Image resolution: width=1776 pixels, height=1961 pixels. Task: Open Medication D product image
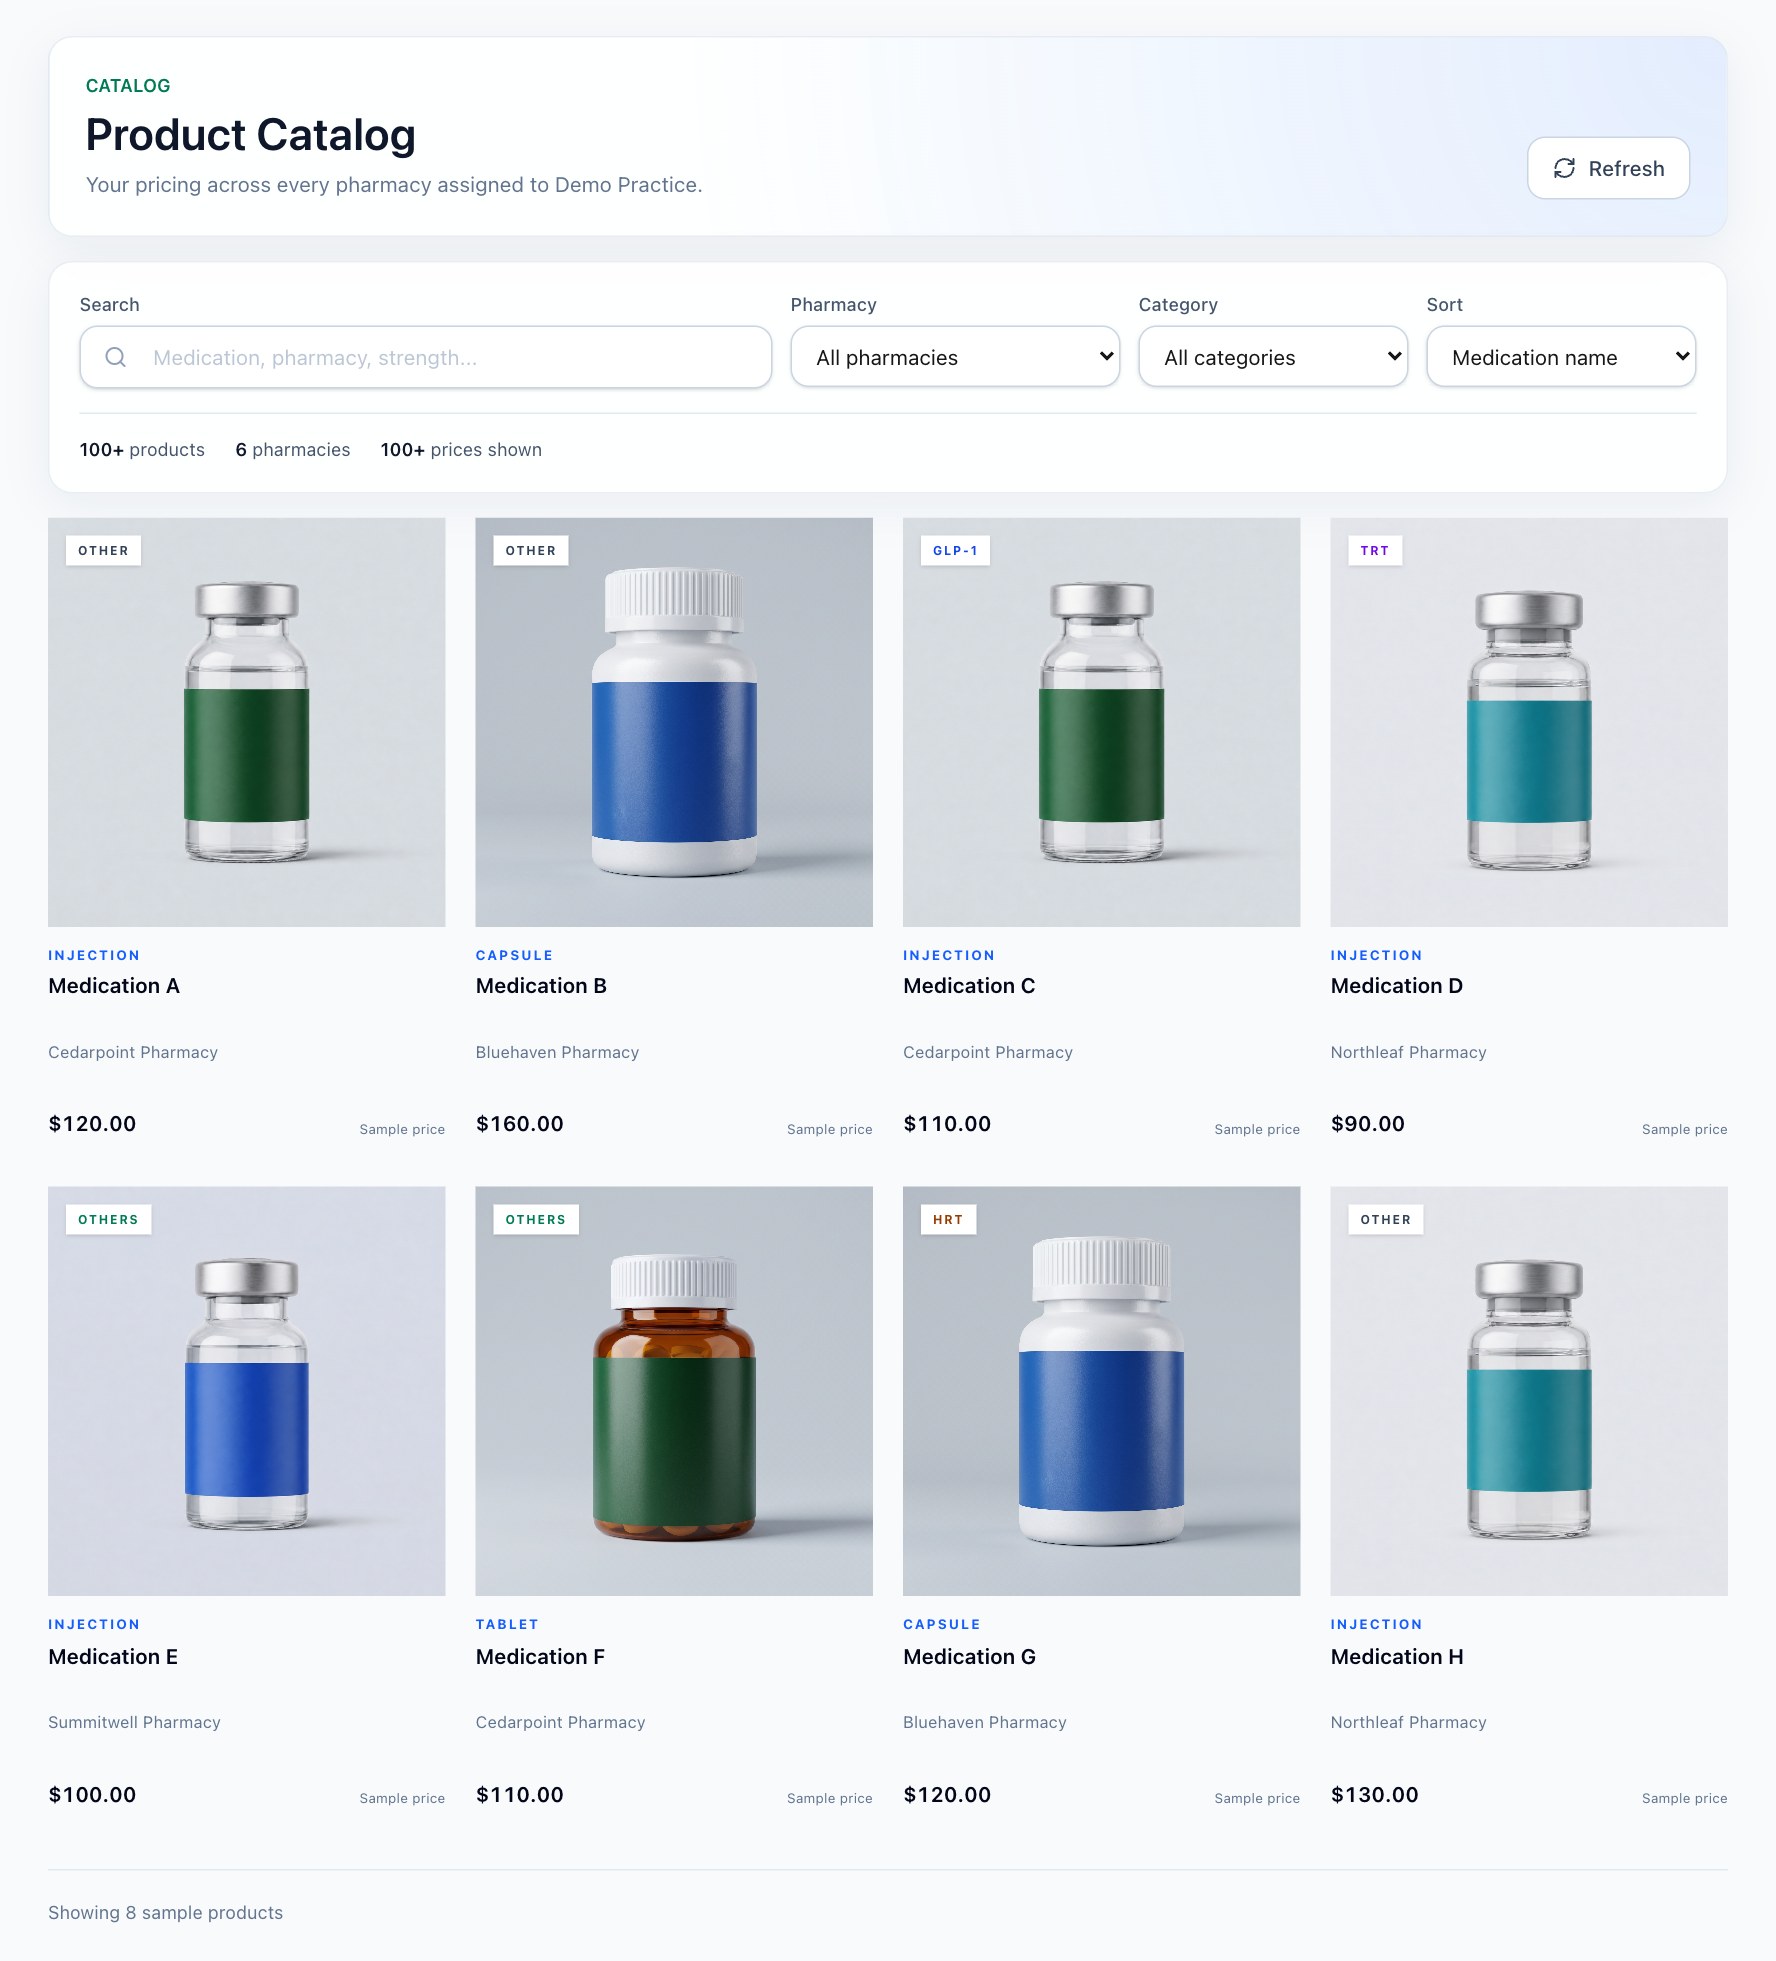(x=1529, y=722)
